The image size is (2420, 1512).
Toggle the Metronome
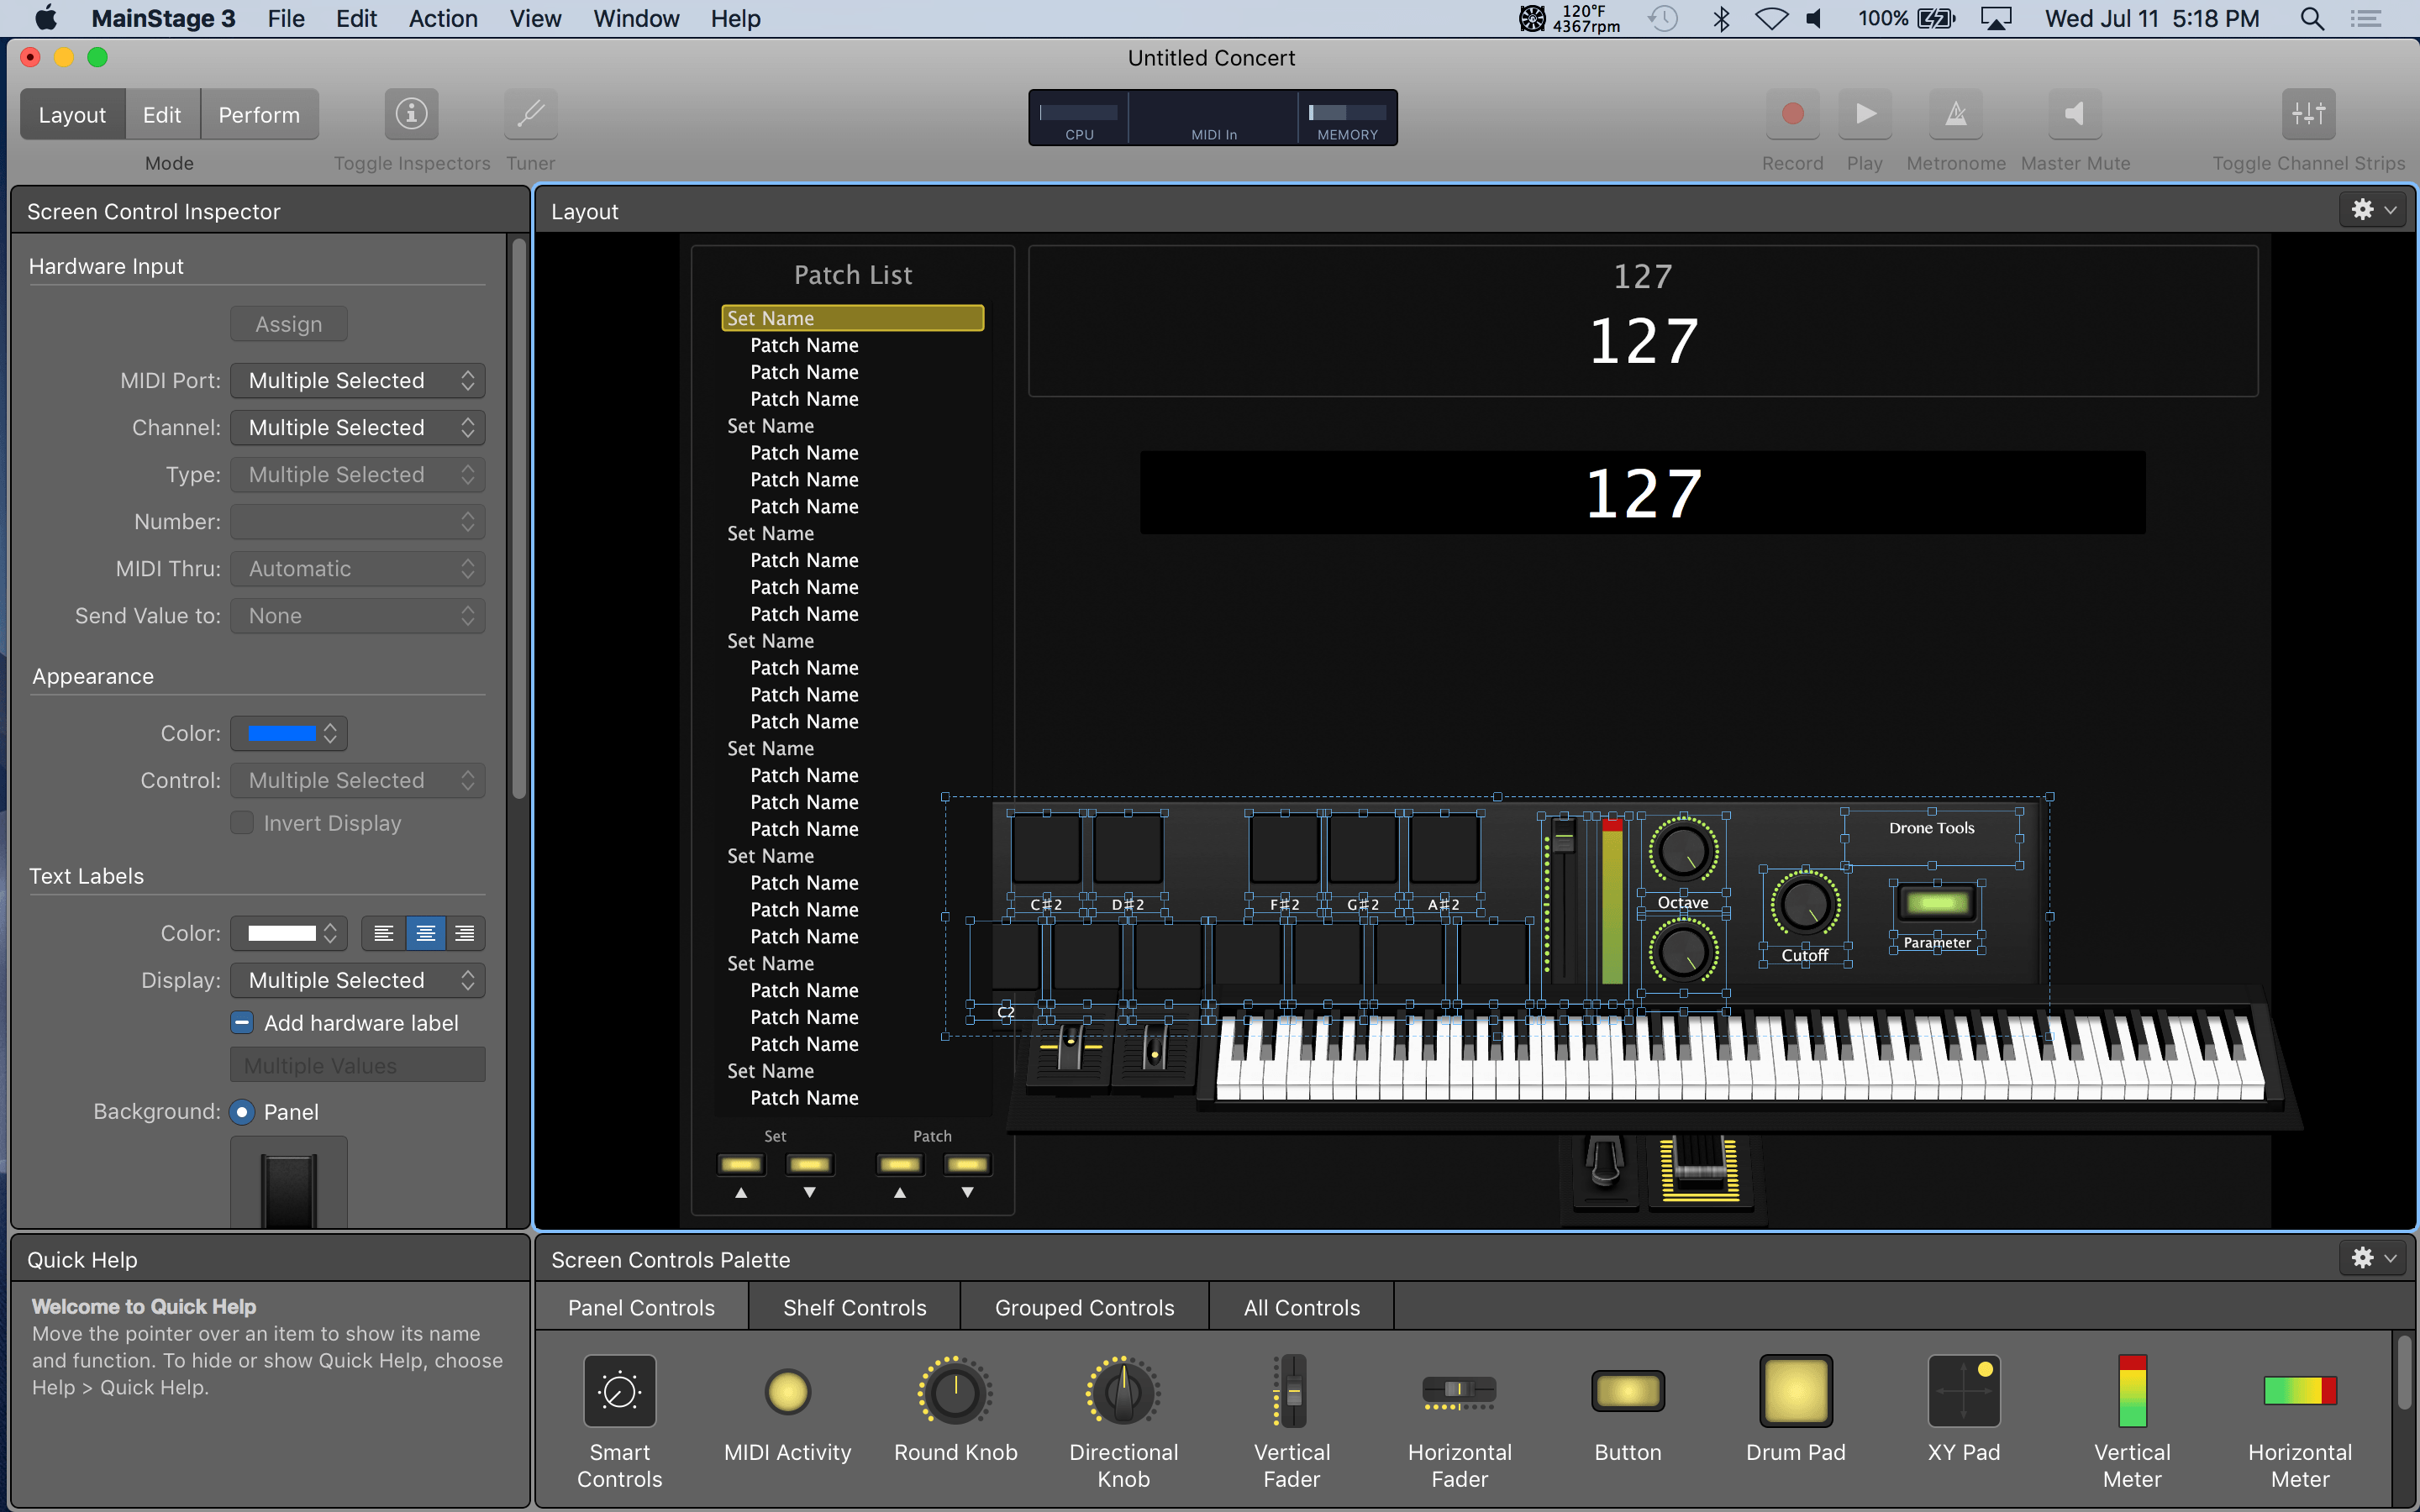pos(1955,114)
